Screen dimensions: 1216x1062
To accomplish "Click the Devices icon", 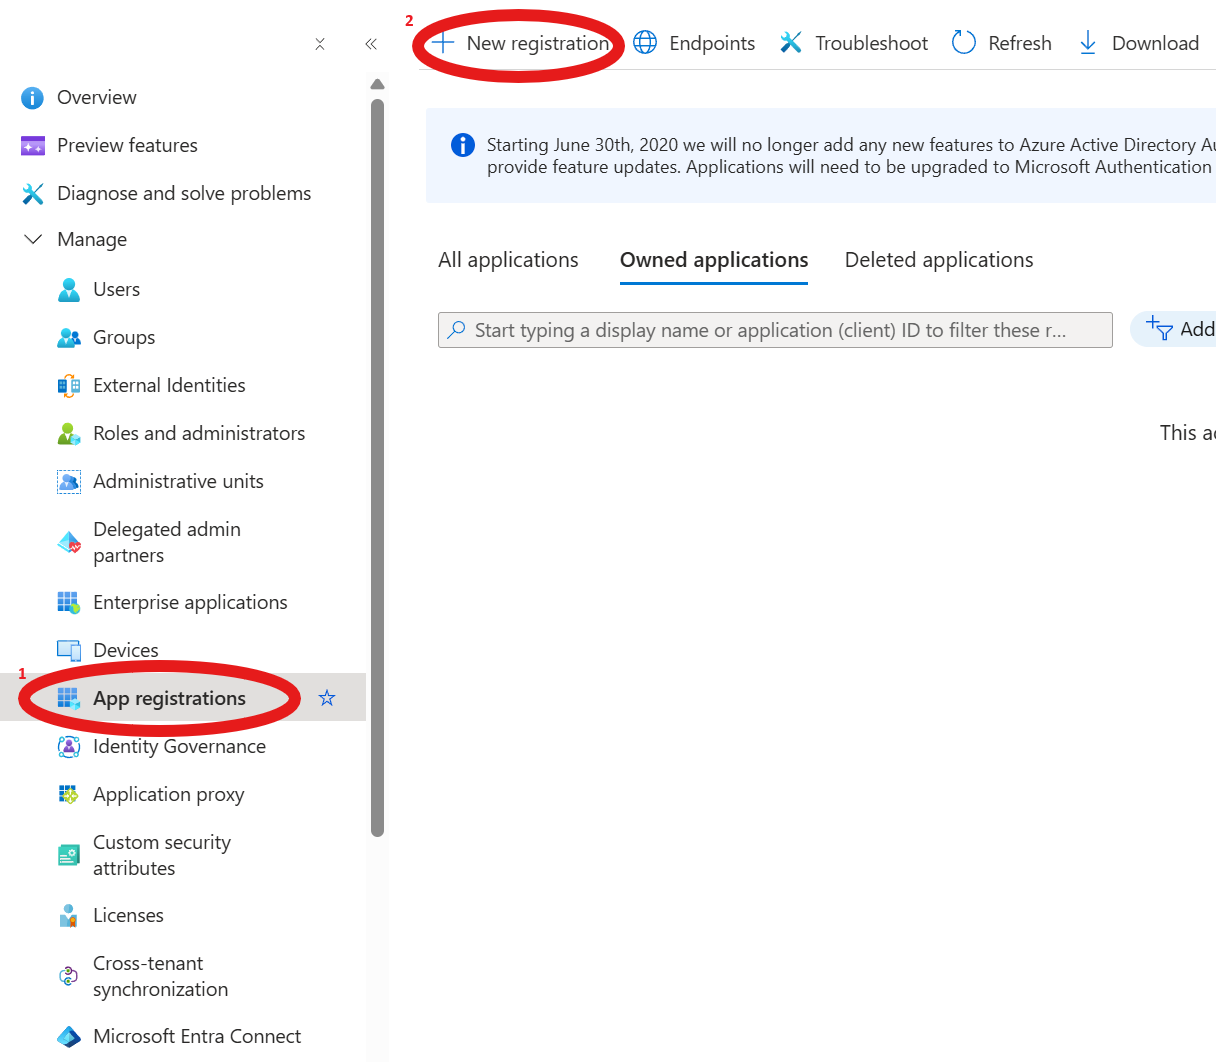I will (68, 651).
